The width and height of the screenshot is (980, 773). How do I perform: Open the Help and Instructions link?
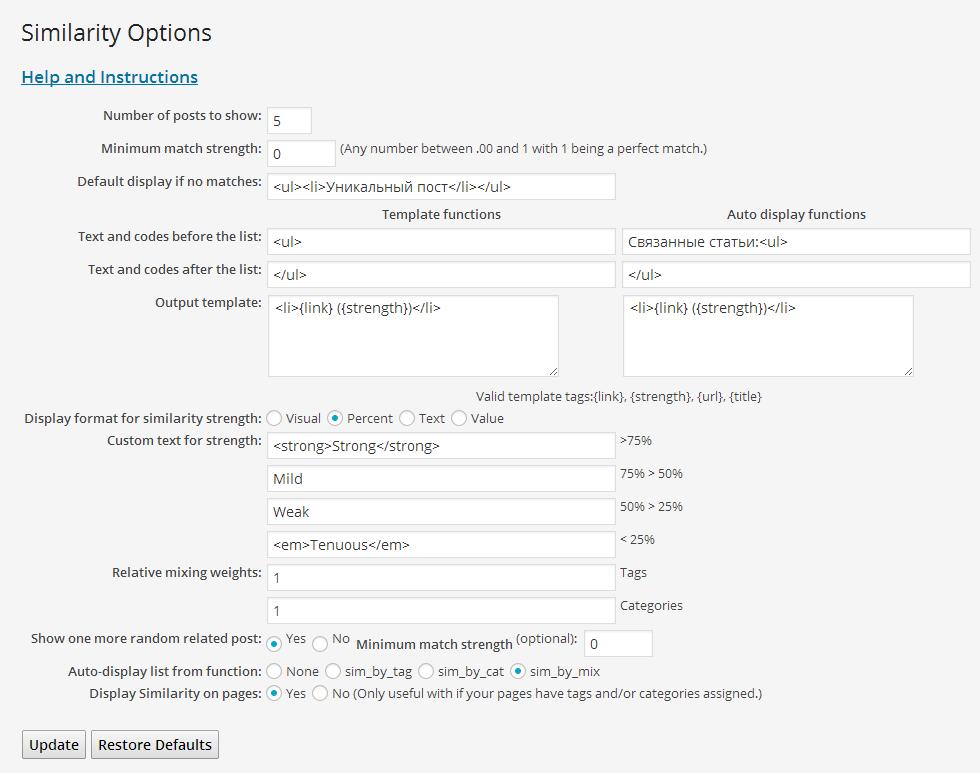coord(109,77)
